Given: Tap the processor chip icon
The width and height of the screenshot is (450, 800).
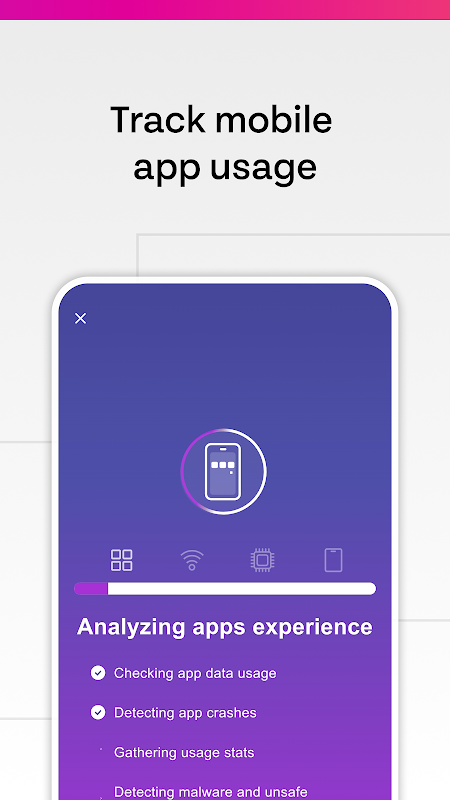Looking at the screenshot, I should click(x=262, y=560).
